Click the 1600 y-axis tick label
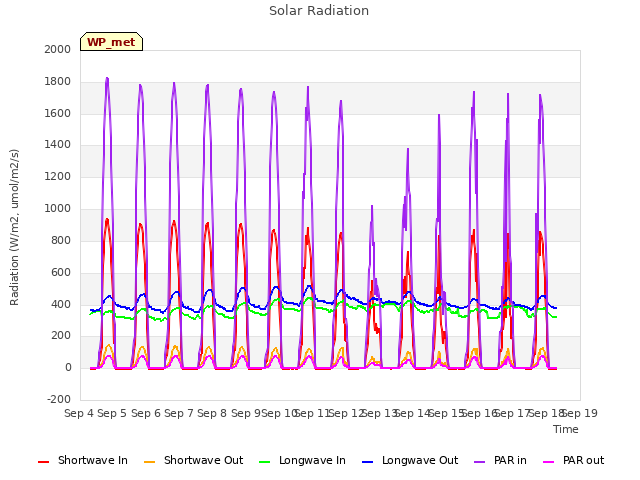This screenshot has height=480, width=640. (x=58, y=113)
